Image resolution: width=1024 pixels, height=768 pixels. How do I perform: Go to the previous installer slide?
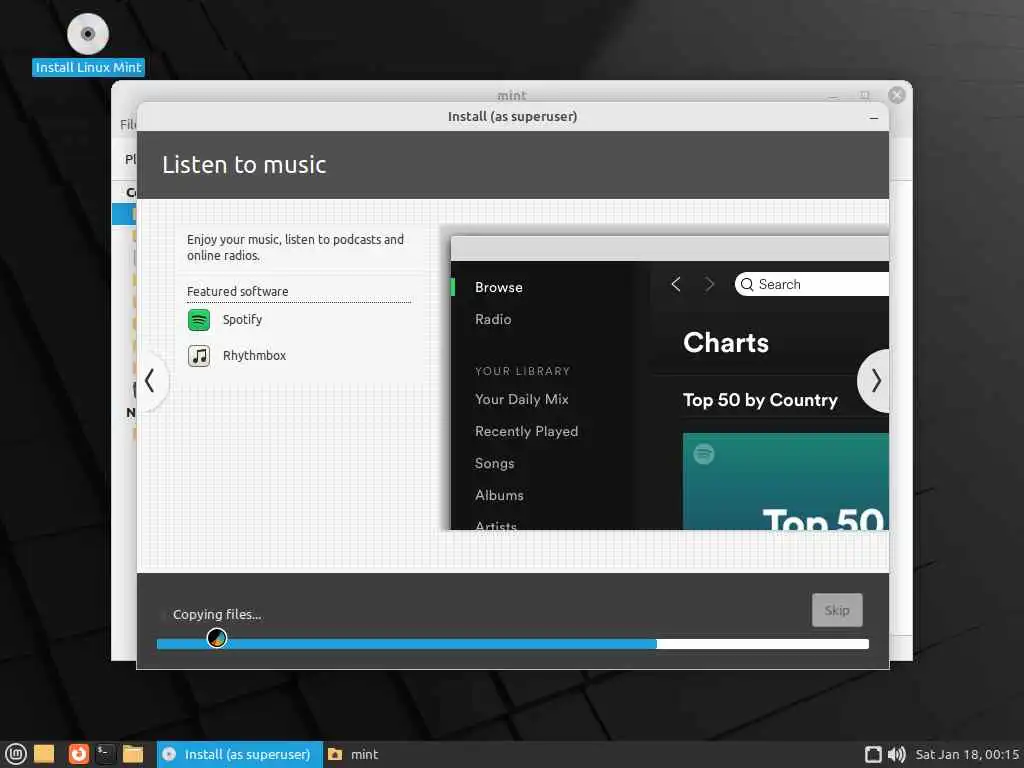click(150, 381)
